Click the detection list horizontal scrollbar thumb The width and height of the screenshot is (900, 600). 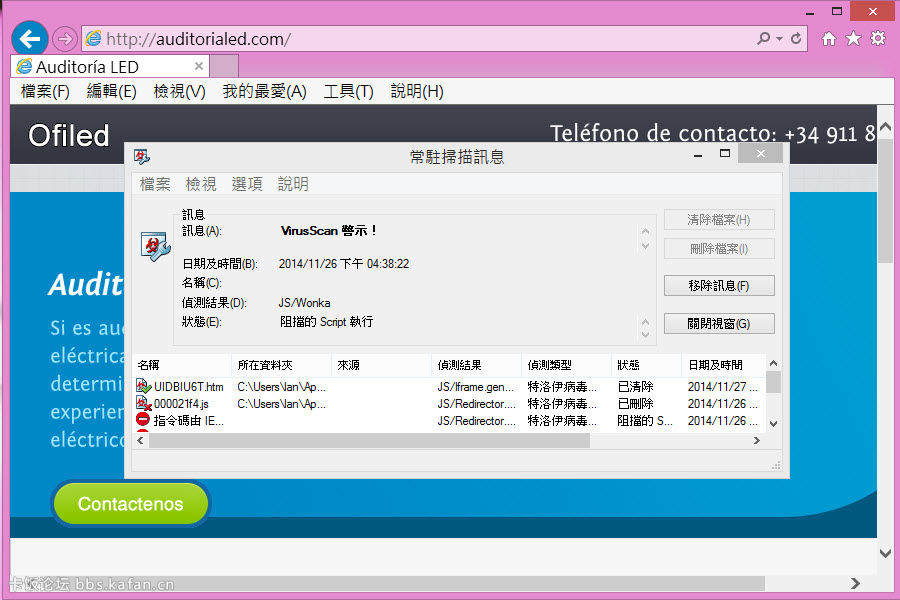[369, 440]
